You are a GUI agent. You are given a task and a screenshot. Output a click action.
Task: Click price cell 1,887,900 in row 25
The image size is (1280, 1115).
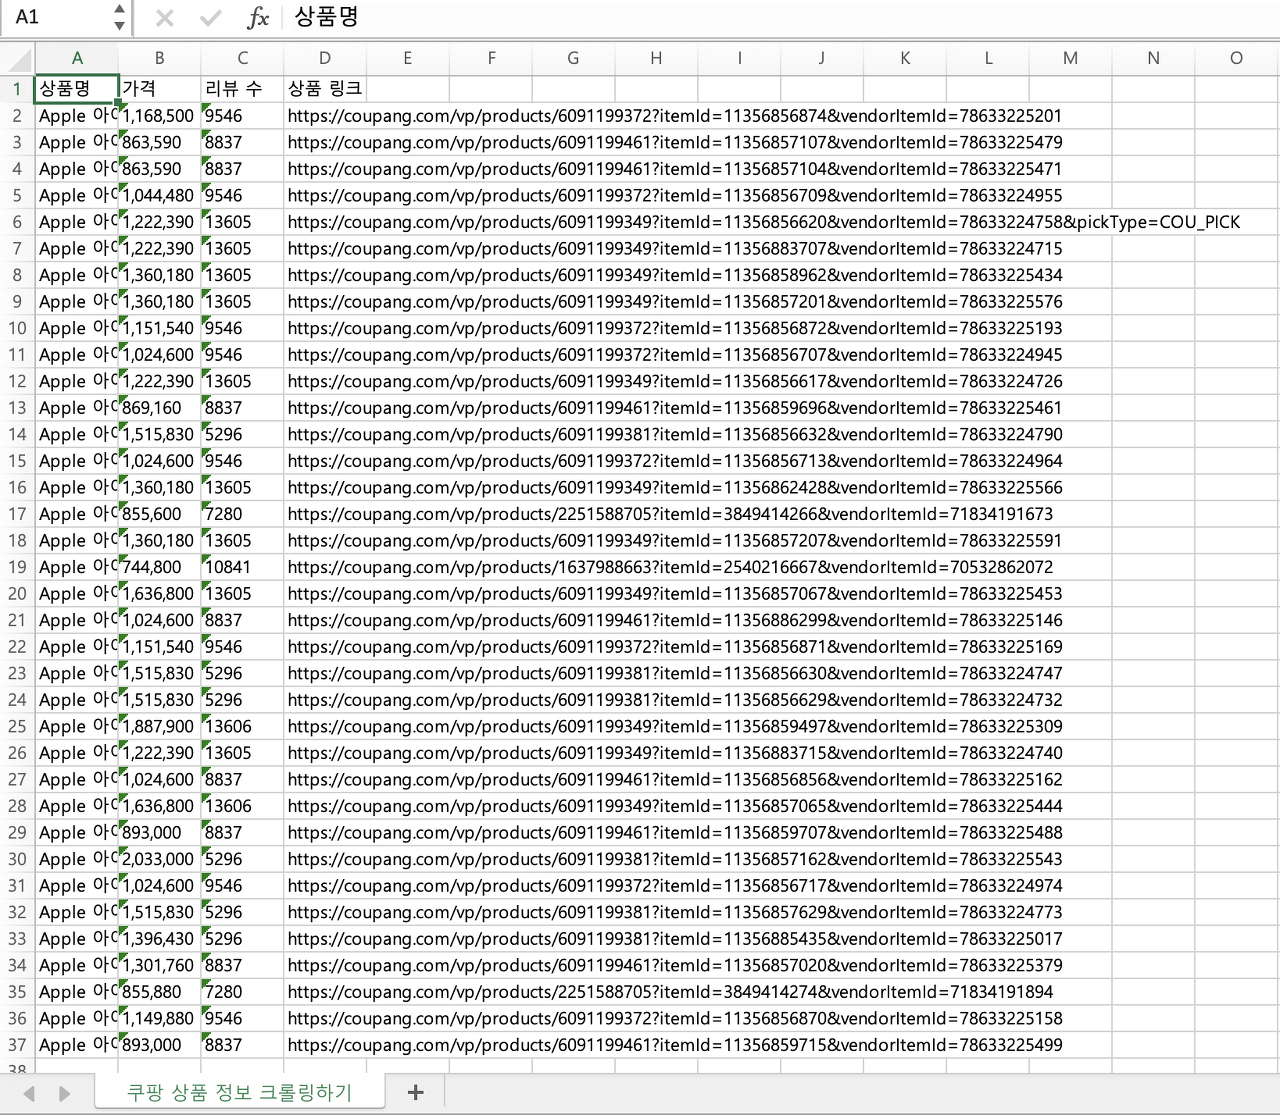159,726
